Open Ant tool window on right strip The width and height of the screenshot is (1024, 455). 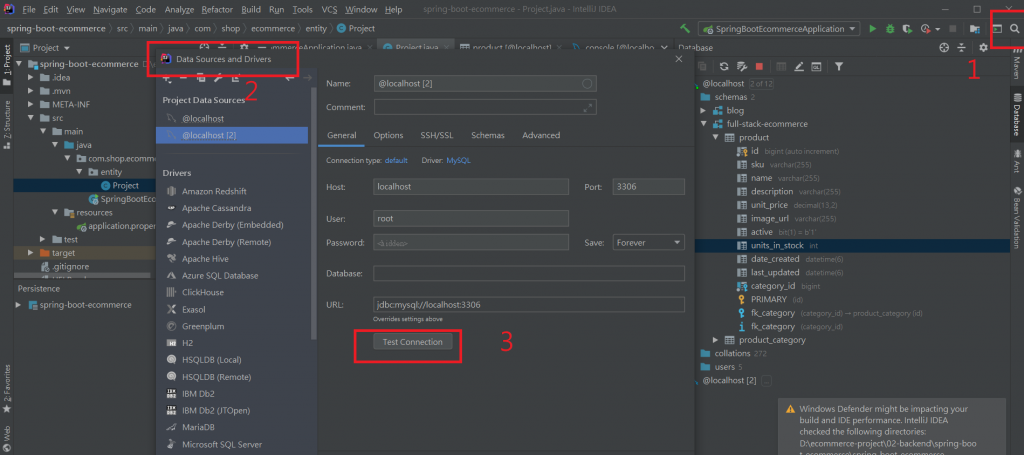pyautogui.click(x=1016, y=161)
